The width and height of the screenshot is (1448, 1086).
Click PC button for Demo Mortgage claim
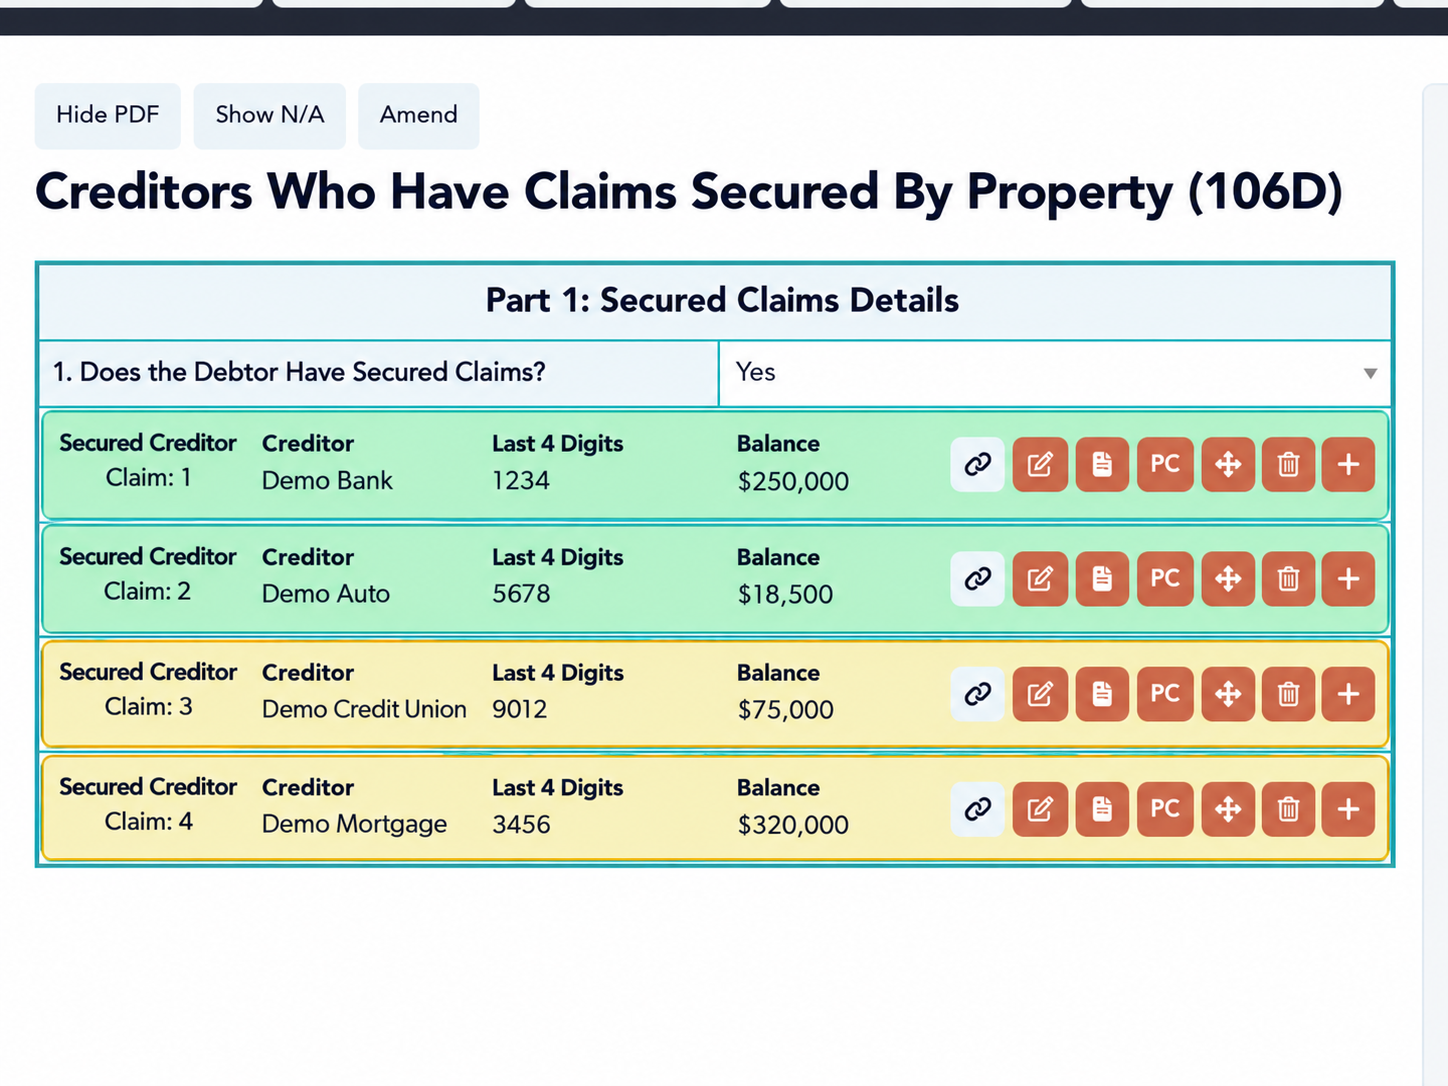click(1165, 809)
